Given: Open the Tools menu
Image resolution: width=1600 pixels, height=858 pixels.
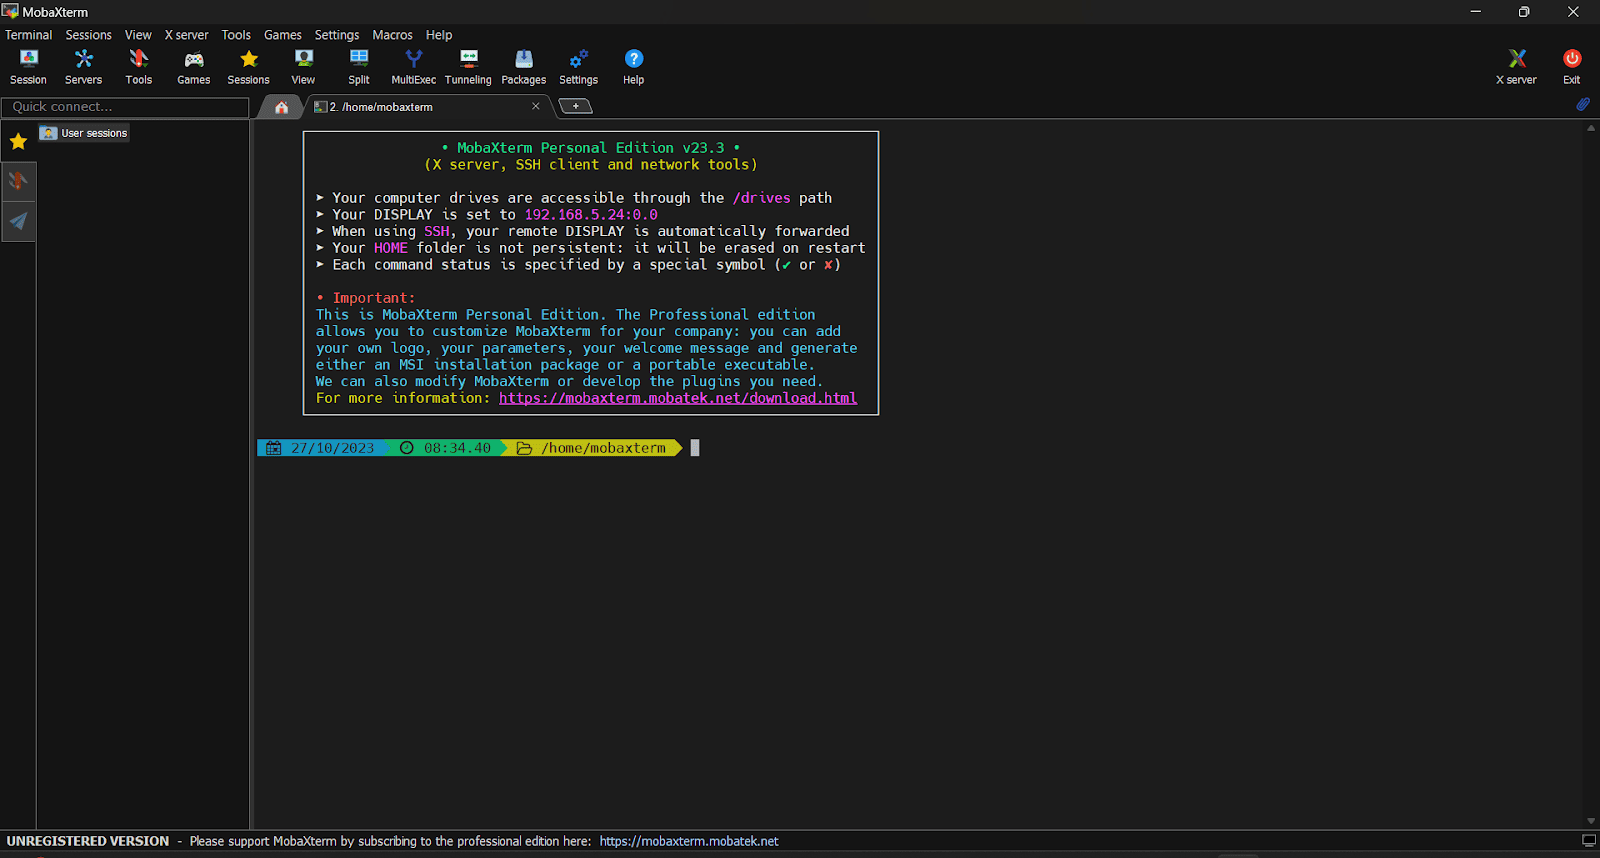Looking at the screenshot, I should pos(236,35).
